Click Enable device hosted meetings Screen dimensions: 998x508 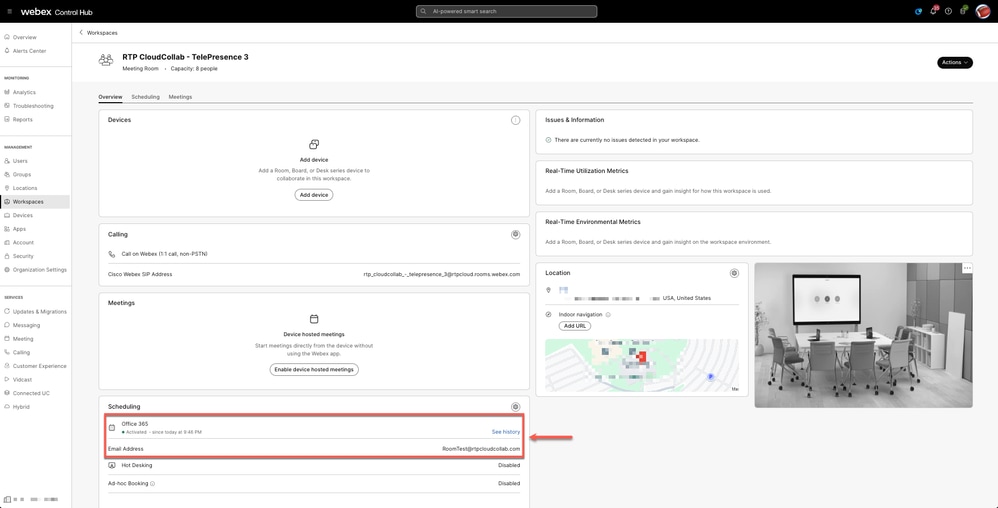(314, 369)
